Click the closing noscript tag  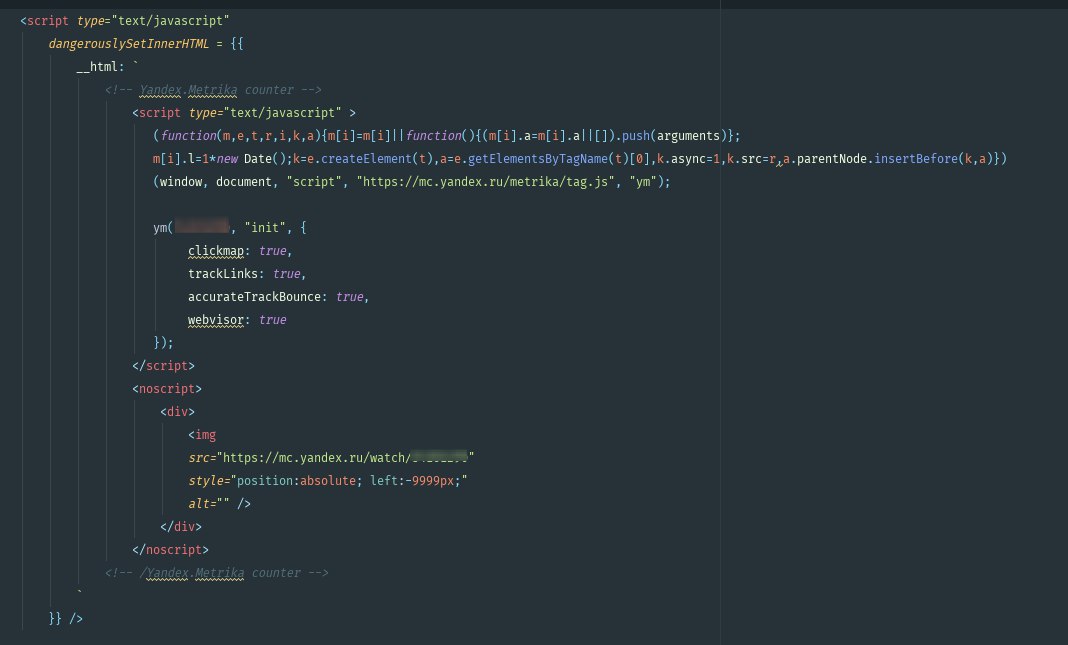pos(170,550)
